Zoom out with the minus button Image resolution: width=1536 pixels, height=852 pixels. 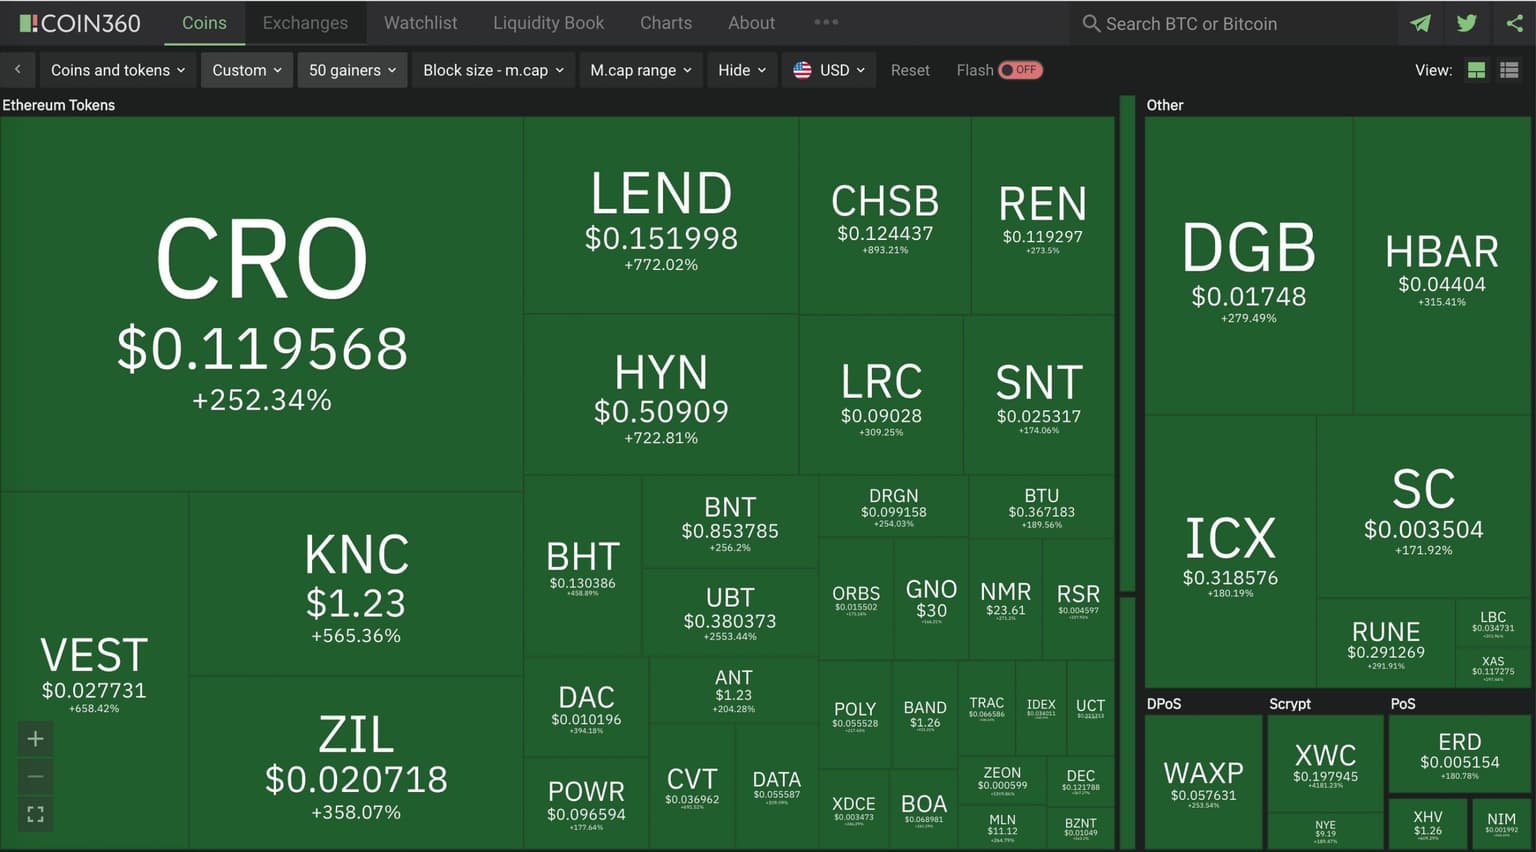tap(35, 777)
